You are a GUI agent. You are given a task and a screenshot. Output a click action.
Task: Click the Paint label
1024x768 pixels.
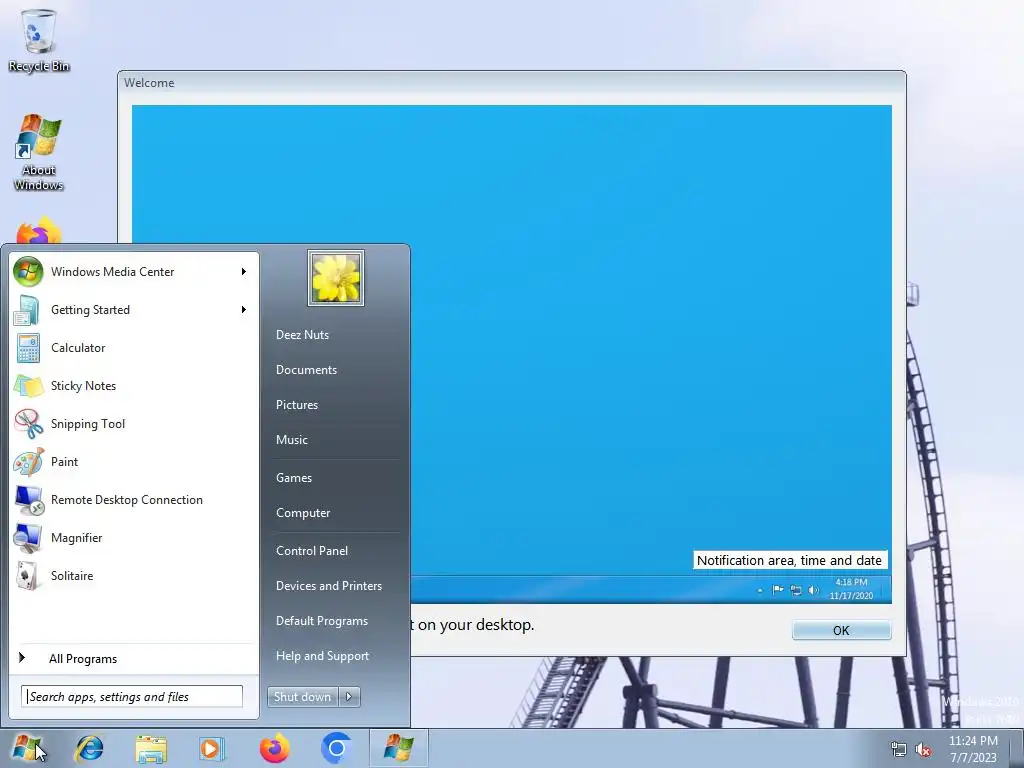click(64, 462)
